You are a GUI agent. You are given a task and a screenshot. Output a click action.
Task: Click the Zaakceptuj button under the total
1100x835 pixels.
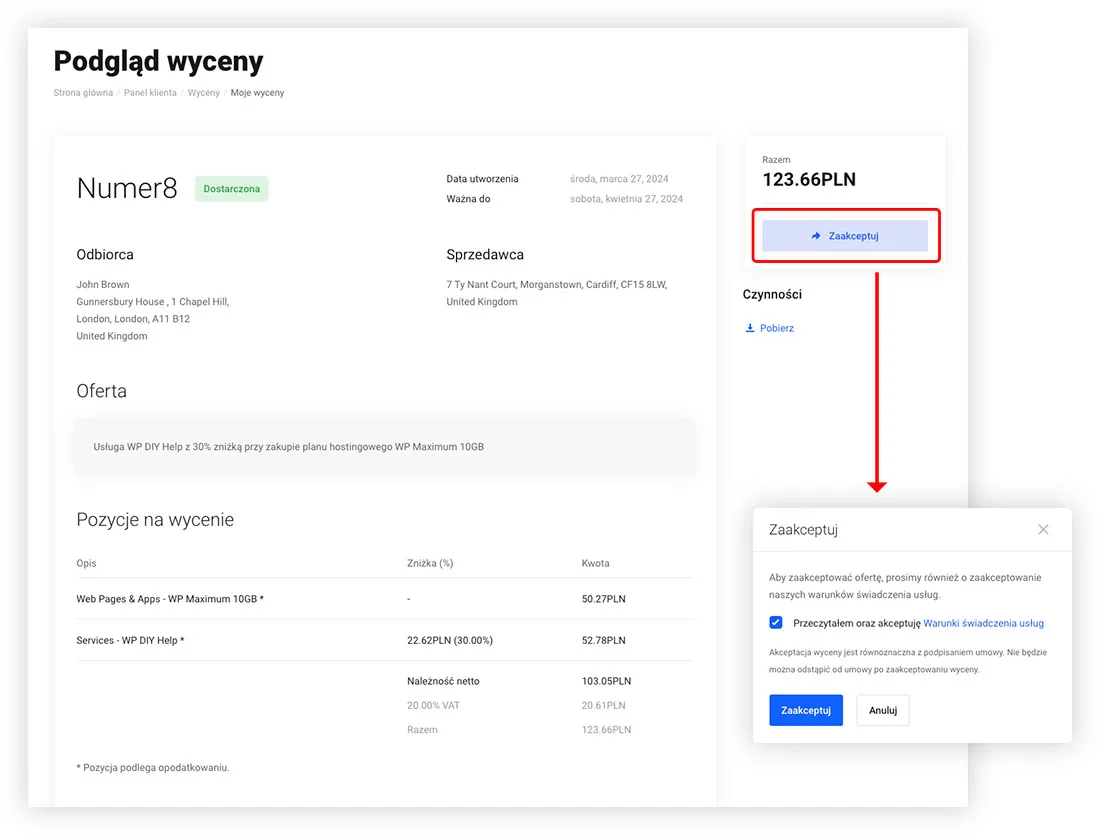(845, 236)
